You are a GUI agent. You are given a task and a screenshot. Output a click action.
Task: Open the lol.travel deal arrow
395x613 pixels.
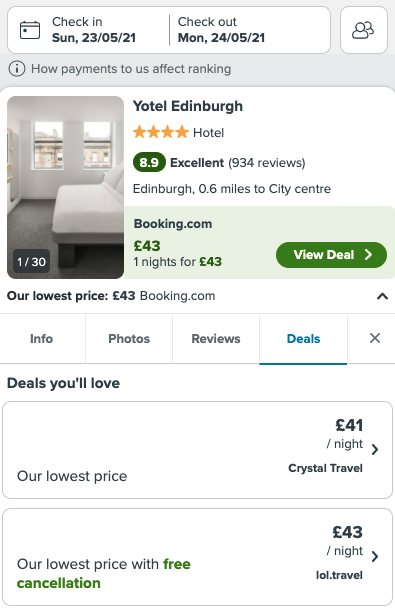(375, 556)
